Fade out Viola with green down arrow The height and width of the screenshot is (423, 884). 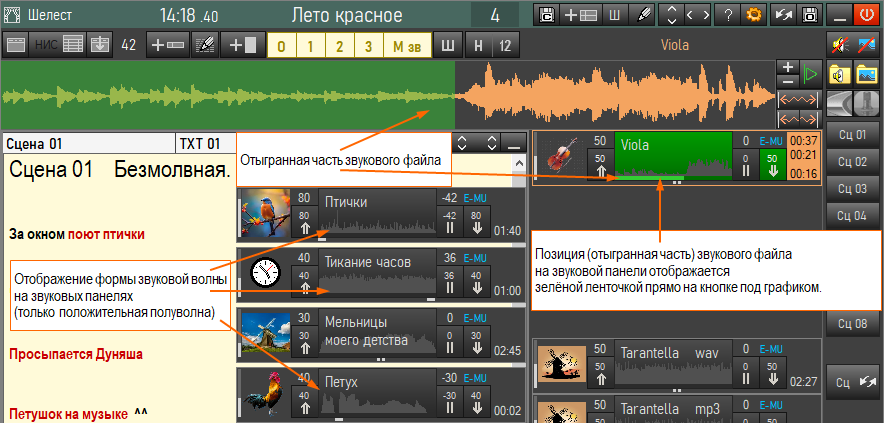tap(773, 165)
